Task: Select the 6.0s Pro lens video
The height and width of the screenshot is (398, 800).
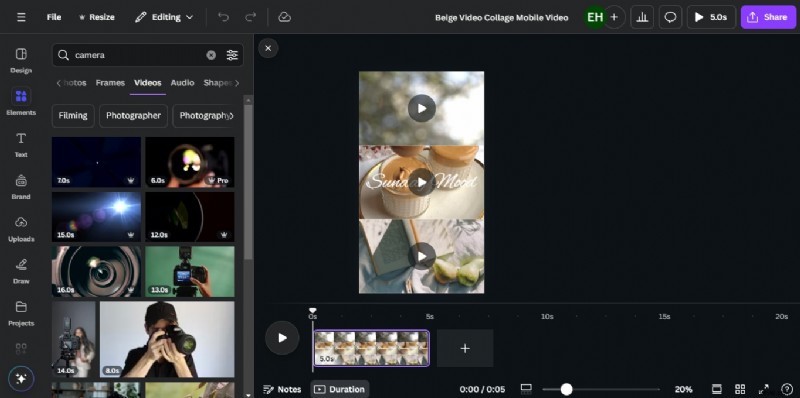Action: (190, 162)
